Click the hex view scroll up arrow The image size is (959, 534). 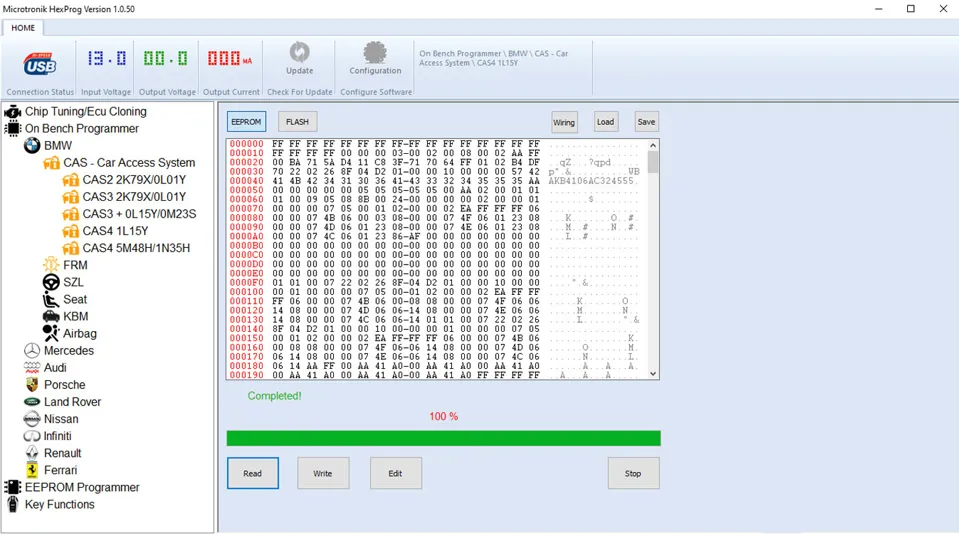point(653,146)
